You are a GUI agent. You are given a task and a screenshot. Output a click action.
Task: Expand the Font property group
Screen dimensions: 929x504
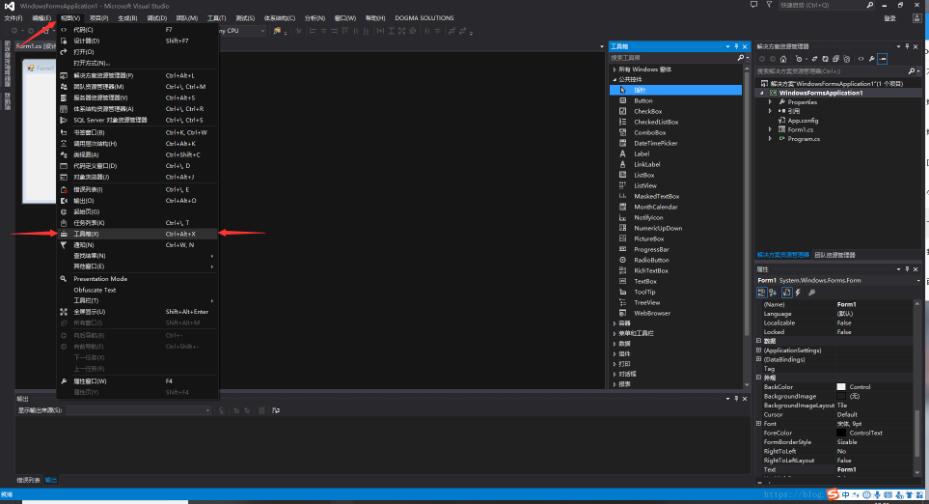point(759,423)
